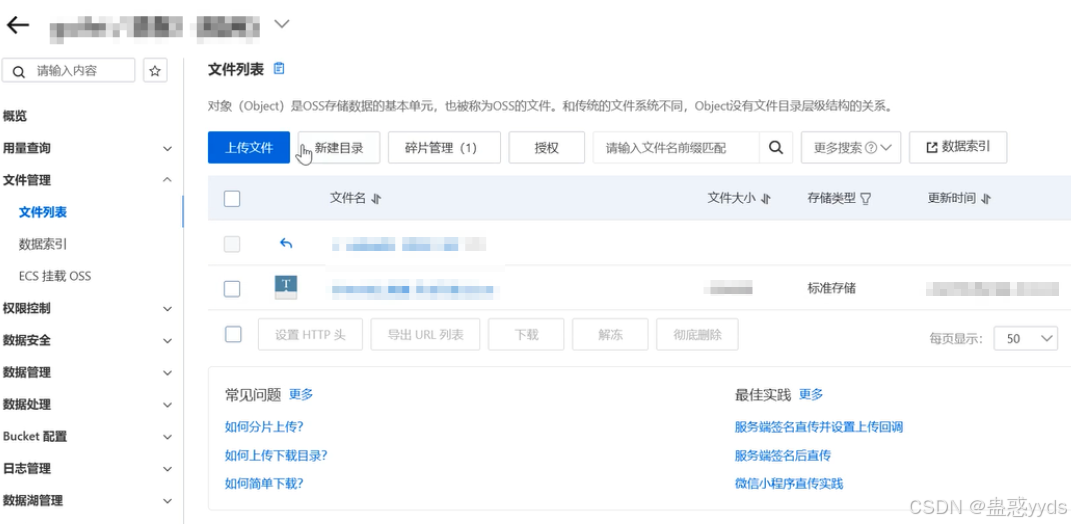The image size is (1071, 524).
Task: Open 如何上传下载目录? link
Action: click(x=276, y=455)
